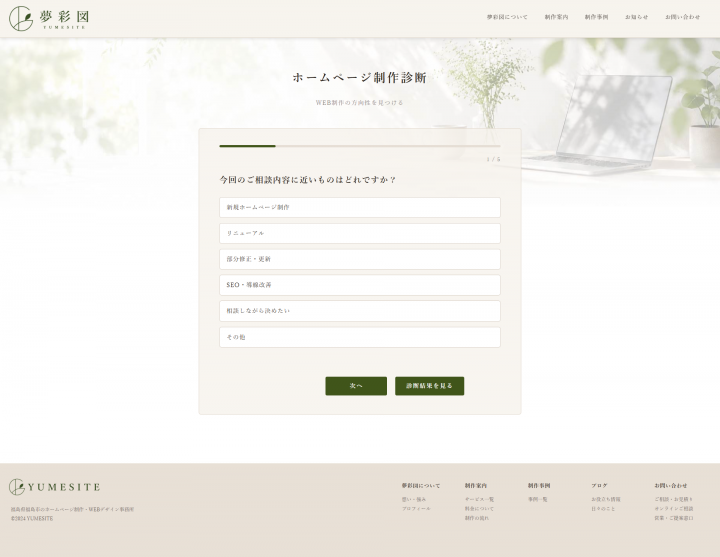720x557 pixels.
Task: Open 料金について in the footer
Action: point(479,509)
